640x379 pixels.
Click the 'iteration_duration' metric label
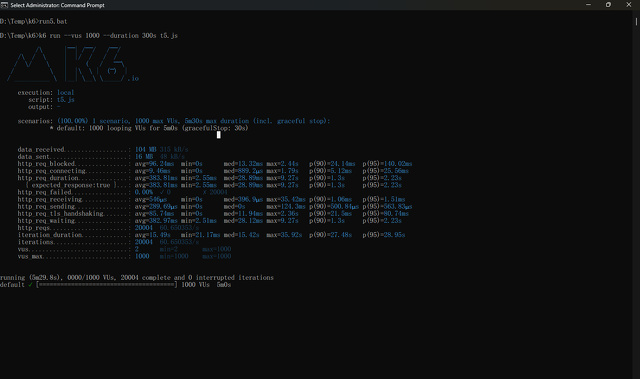click(x=50, y=235)
